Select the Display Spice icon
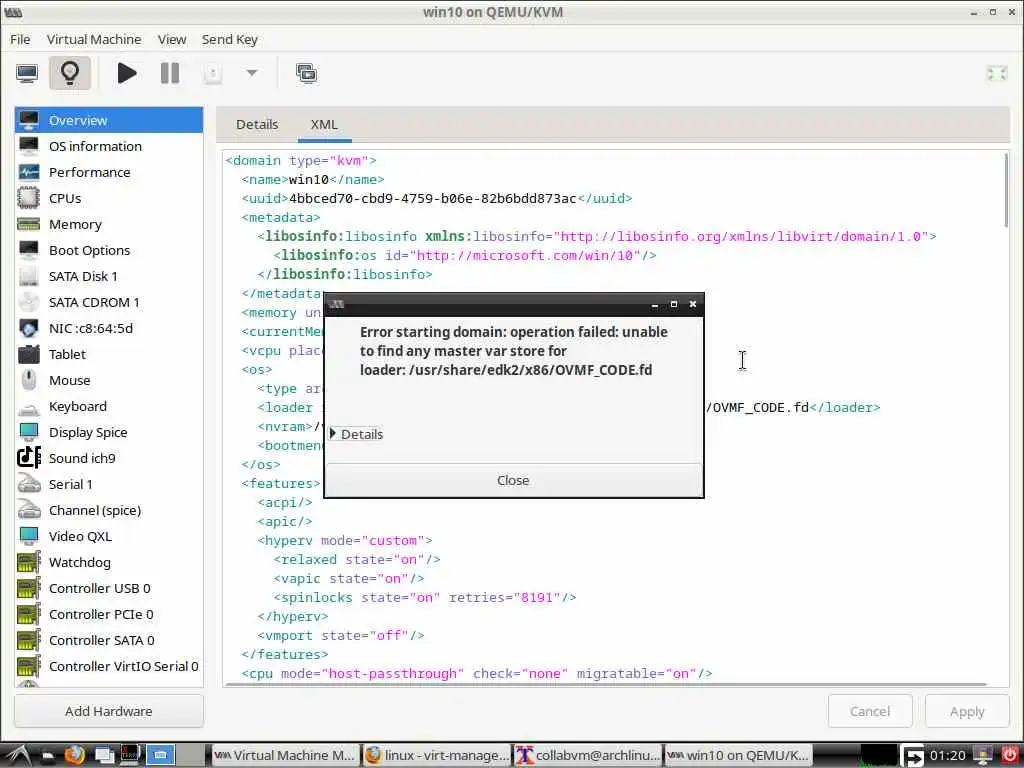 pyautogui.click(x=28, y=432)
